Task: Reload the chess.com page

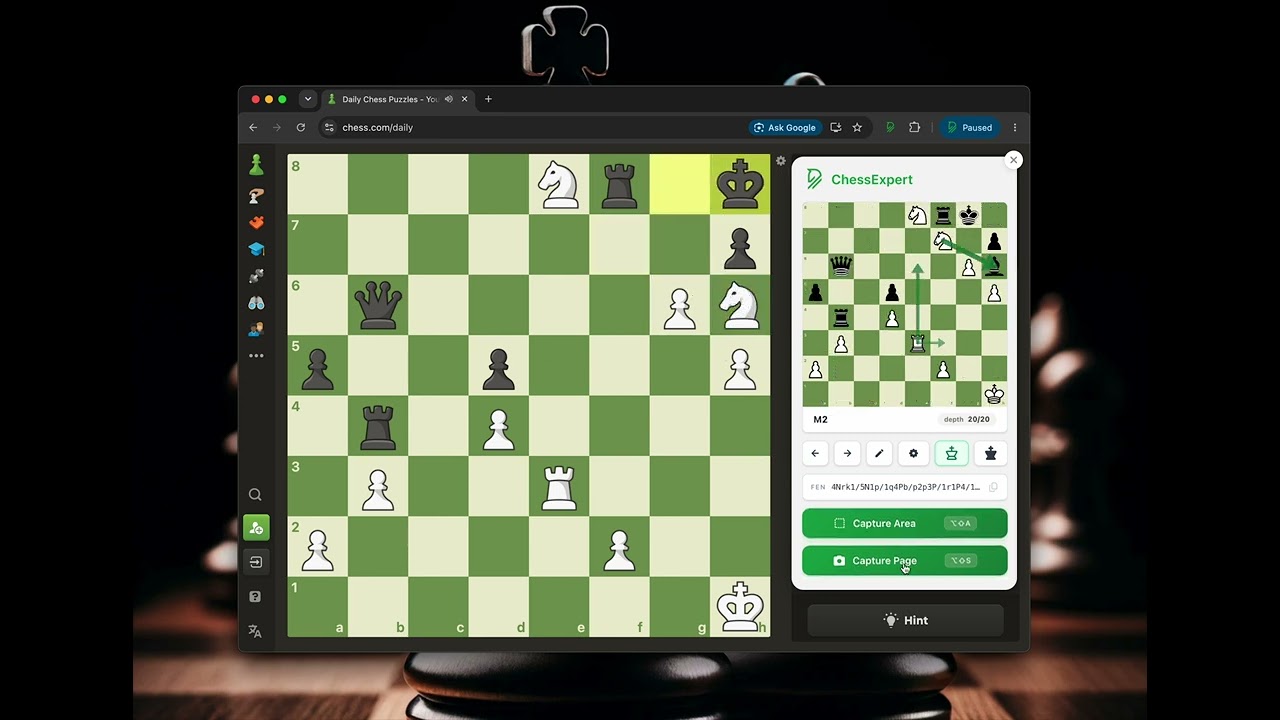Action: coord(301,127)
